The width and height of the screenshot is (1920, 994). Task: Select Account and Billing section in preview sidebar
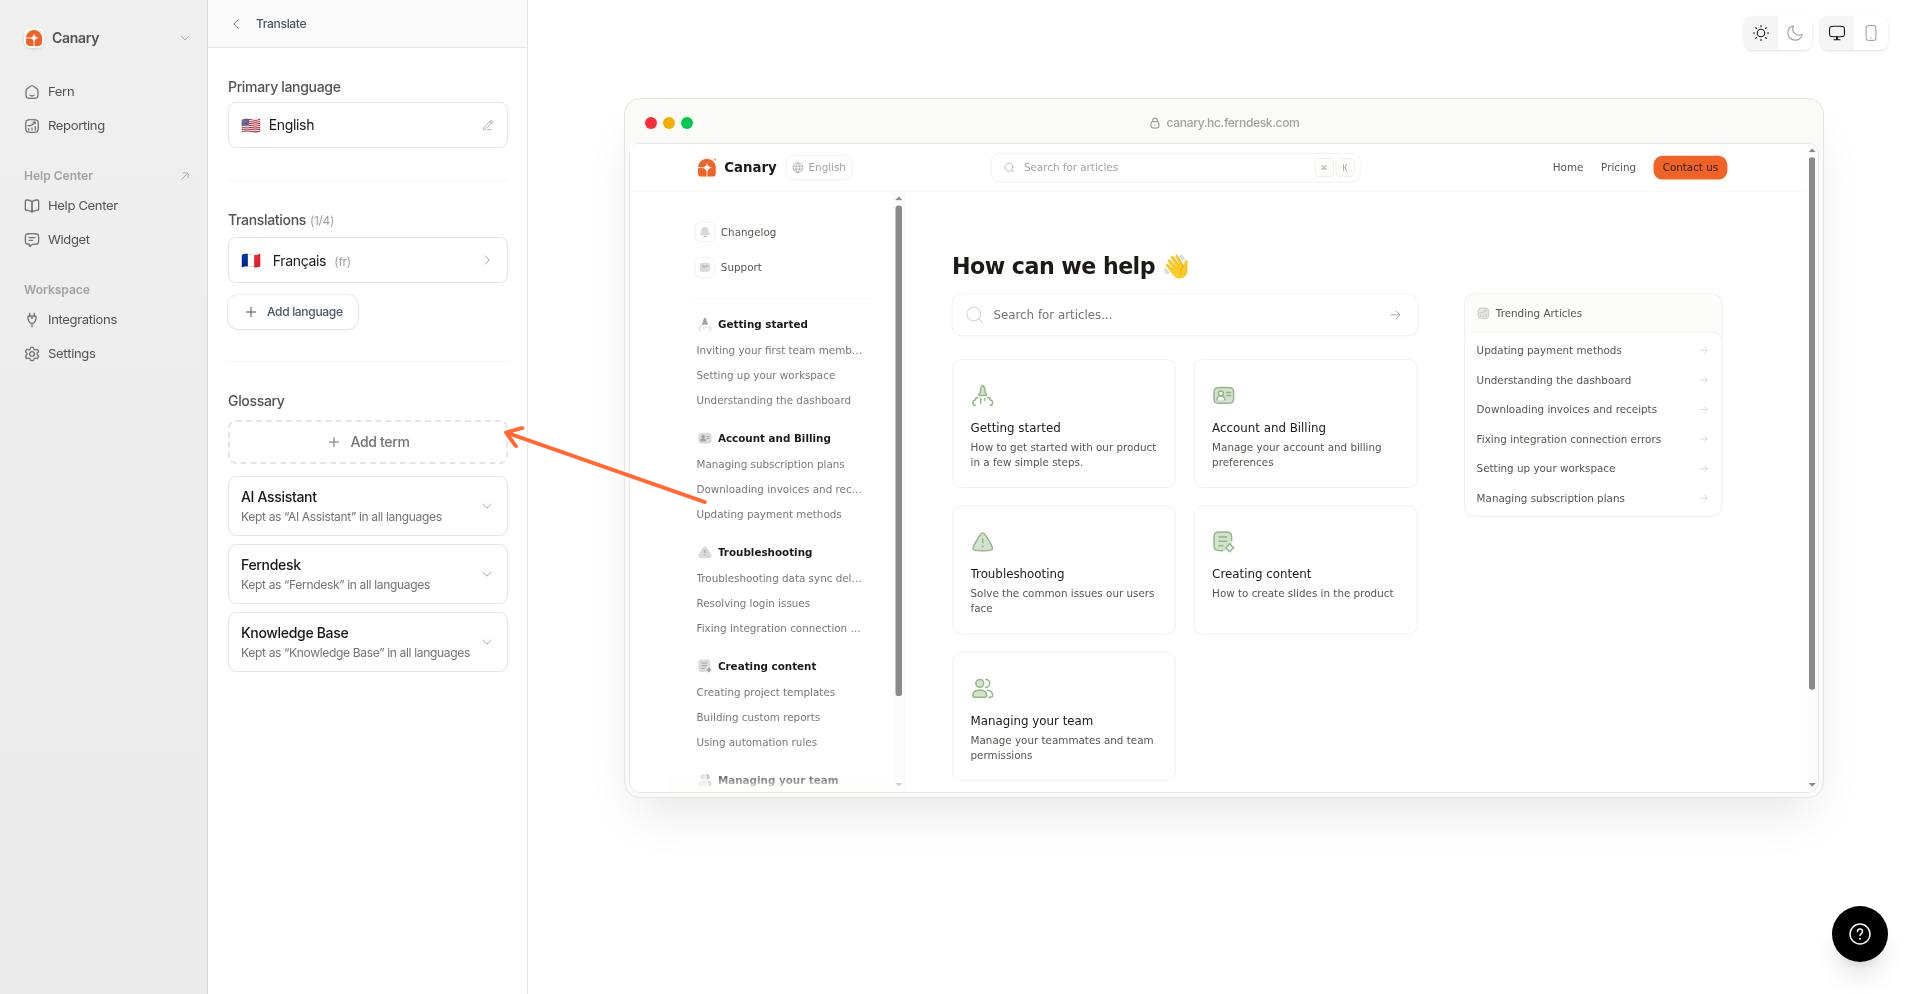pyautogui.click(x=774, y=438)
